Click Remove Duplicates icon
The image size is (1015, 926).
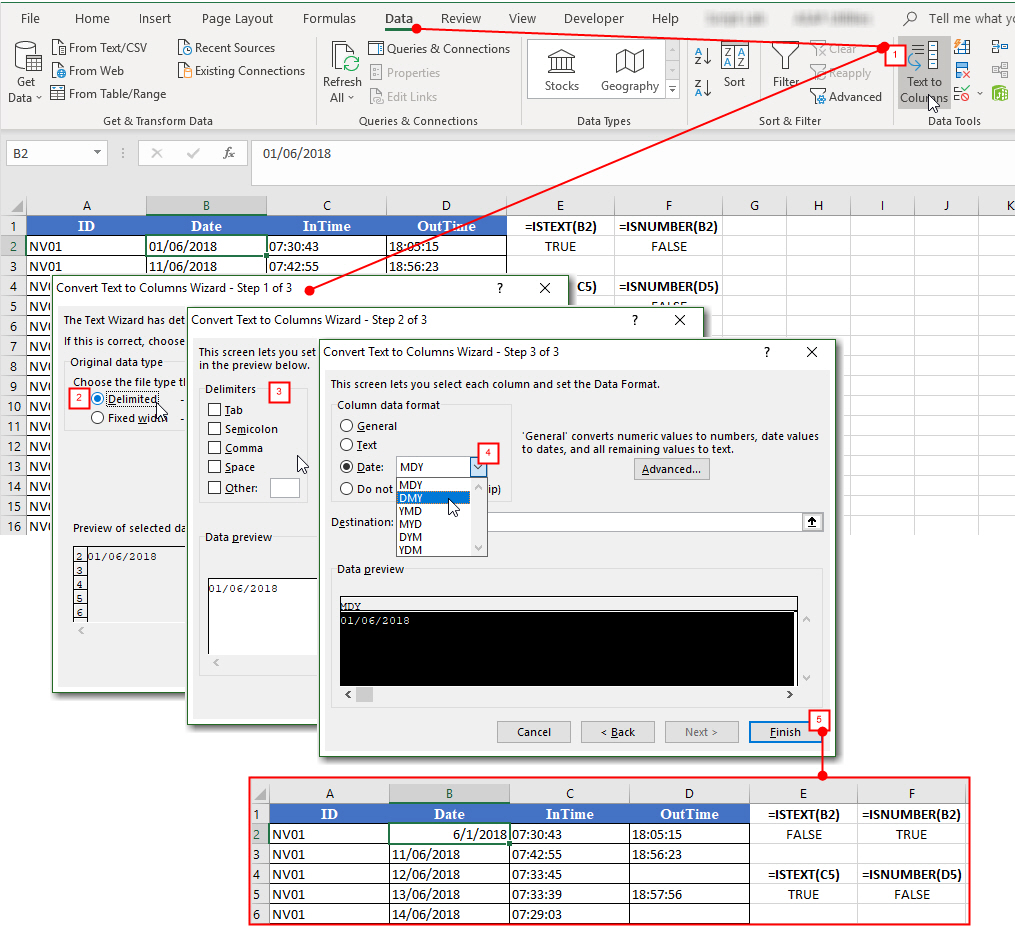(962, 71)
